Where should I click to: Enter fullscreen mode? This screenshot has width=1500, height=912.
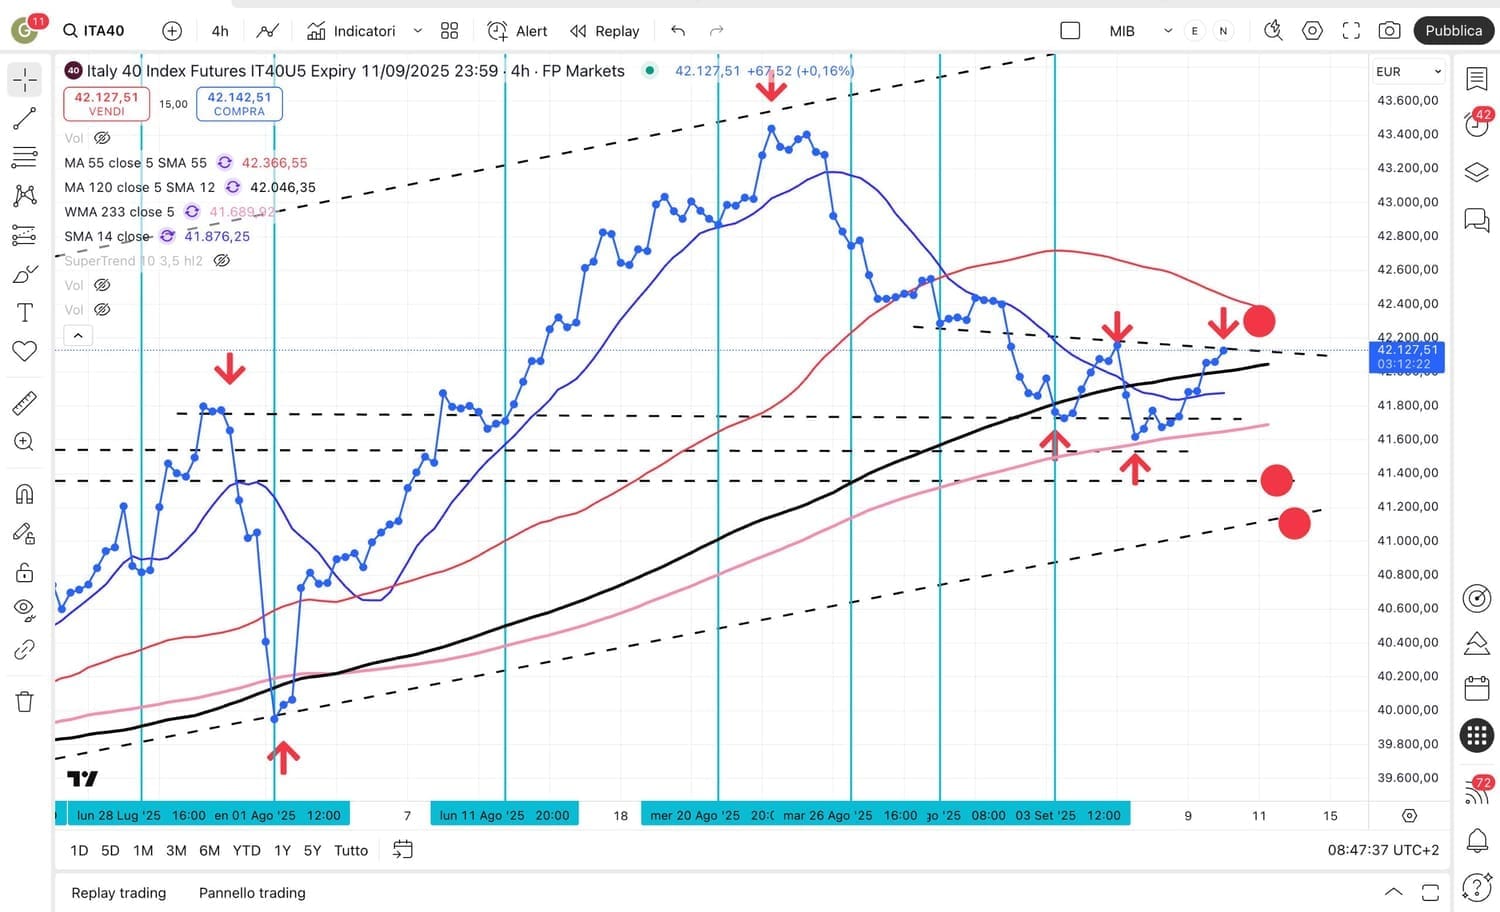pyautogui.click(x=1351, y=31)
